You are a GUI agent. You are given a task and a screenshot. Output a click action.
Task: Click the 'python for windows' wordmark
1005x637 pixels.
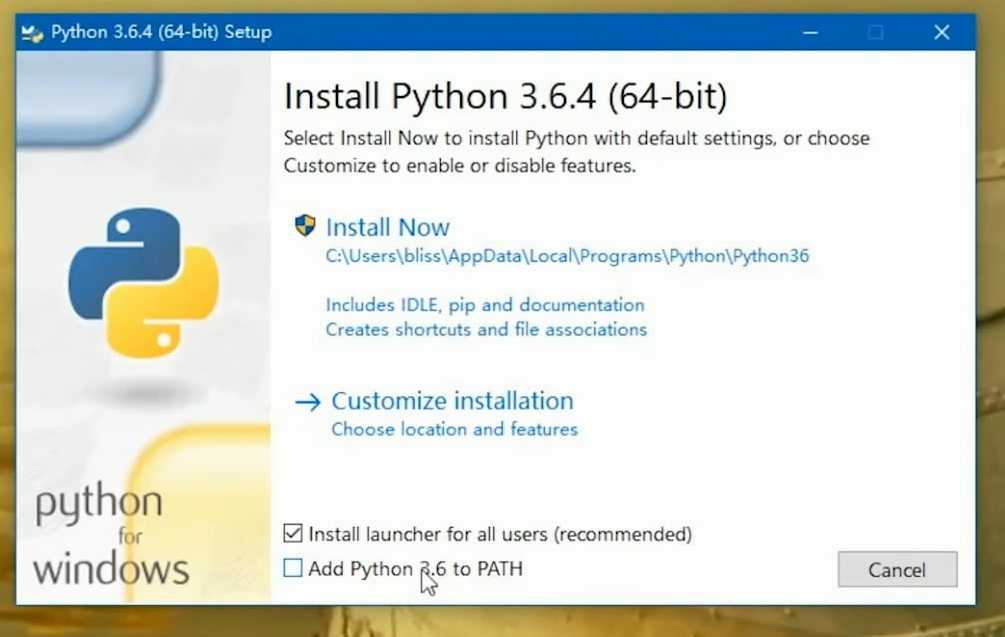tap(111, 536)
